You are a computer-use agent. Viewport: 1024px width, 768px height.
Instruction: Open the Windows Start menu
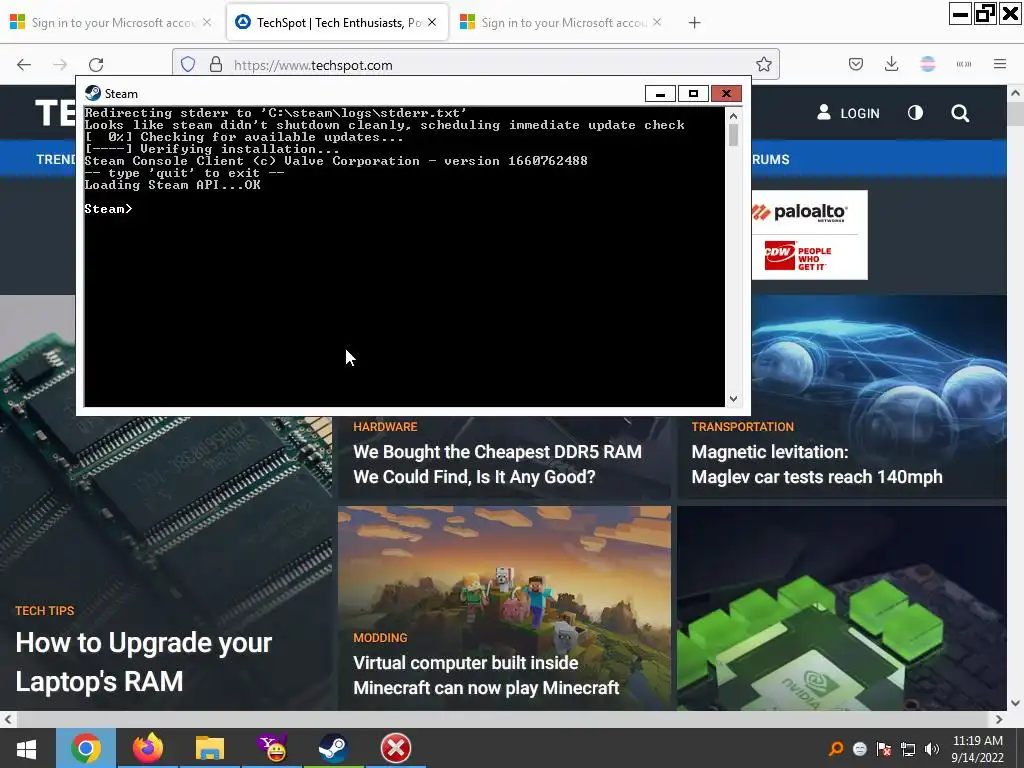tap(26, 748)
